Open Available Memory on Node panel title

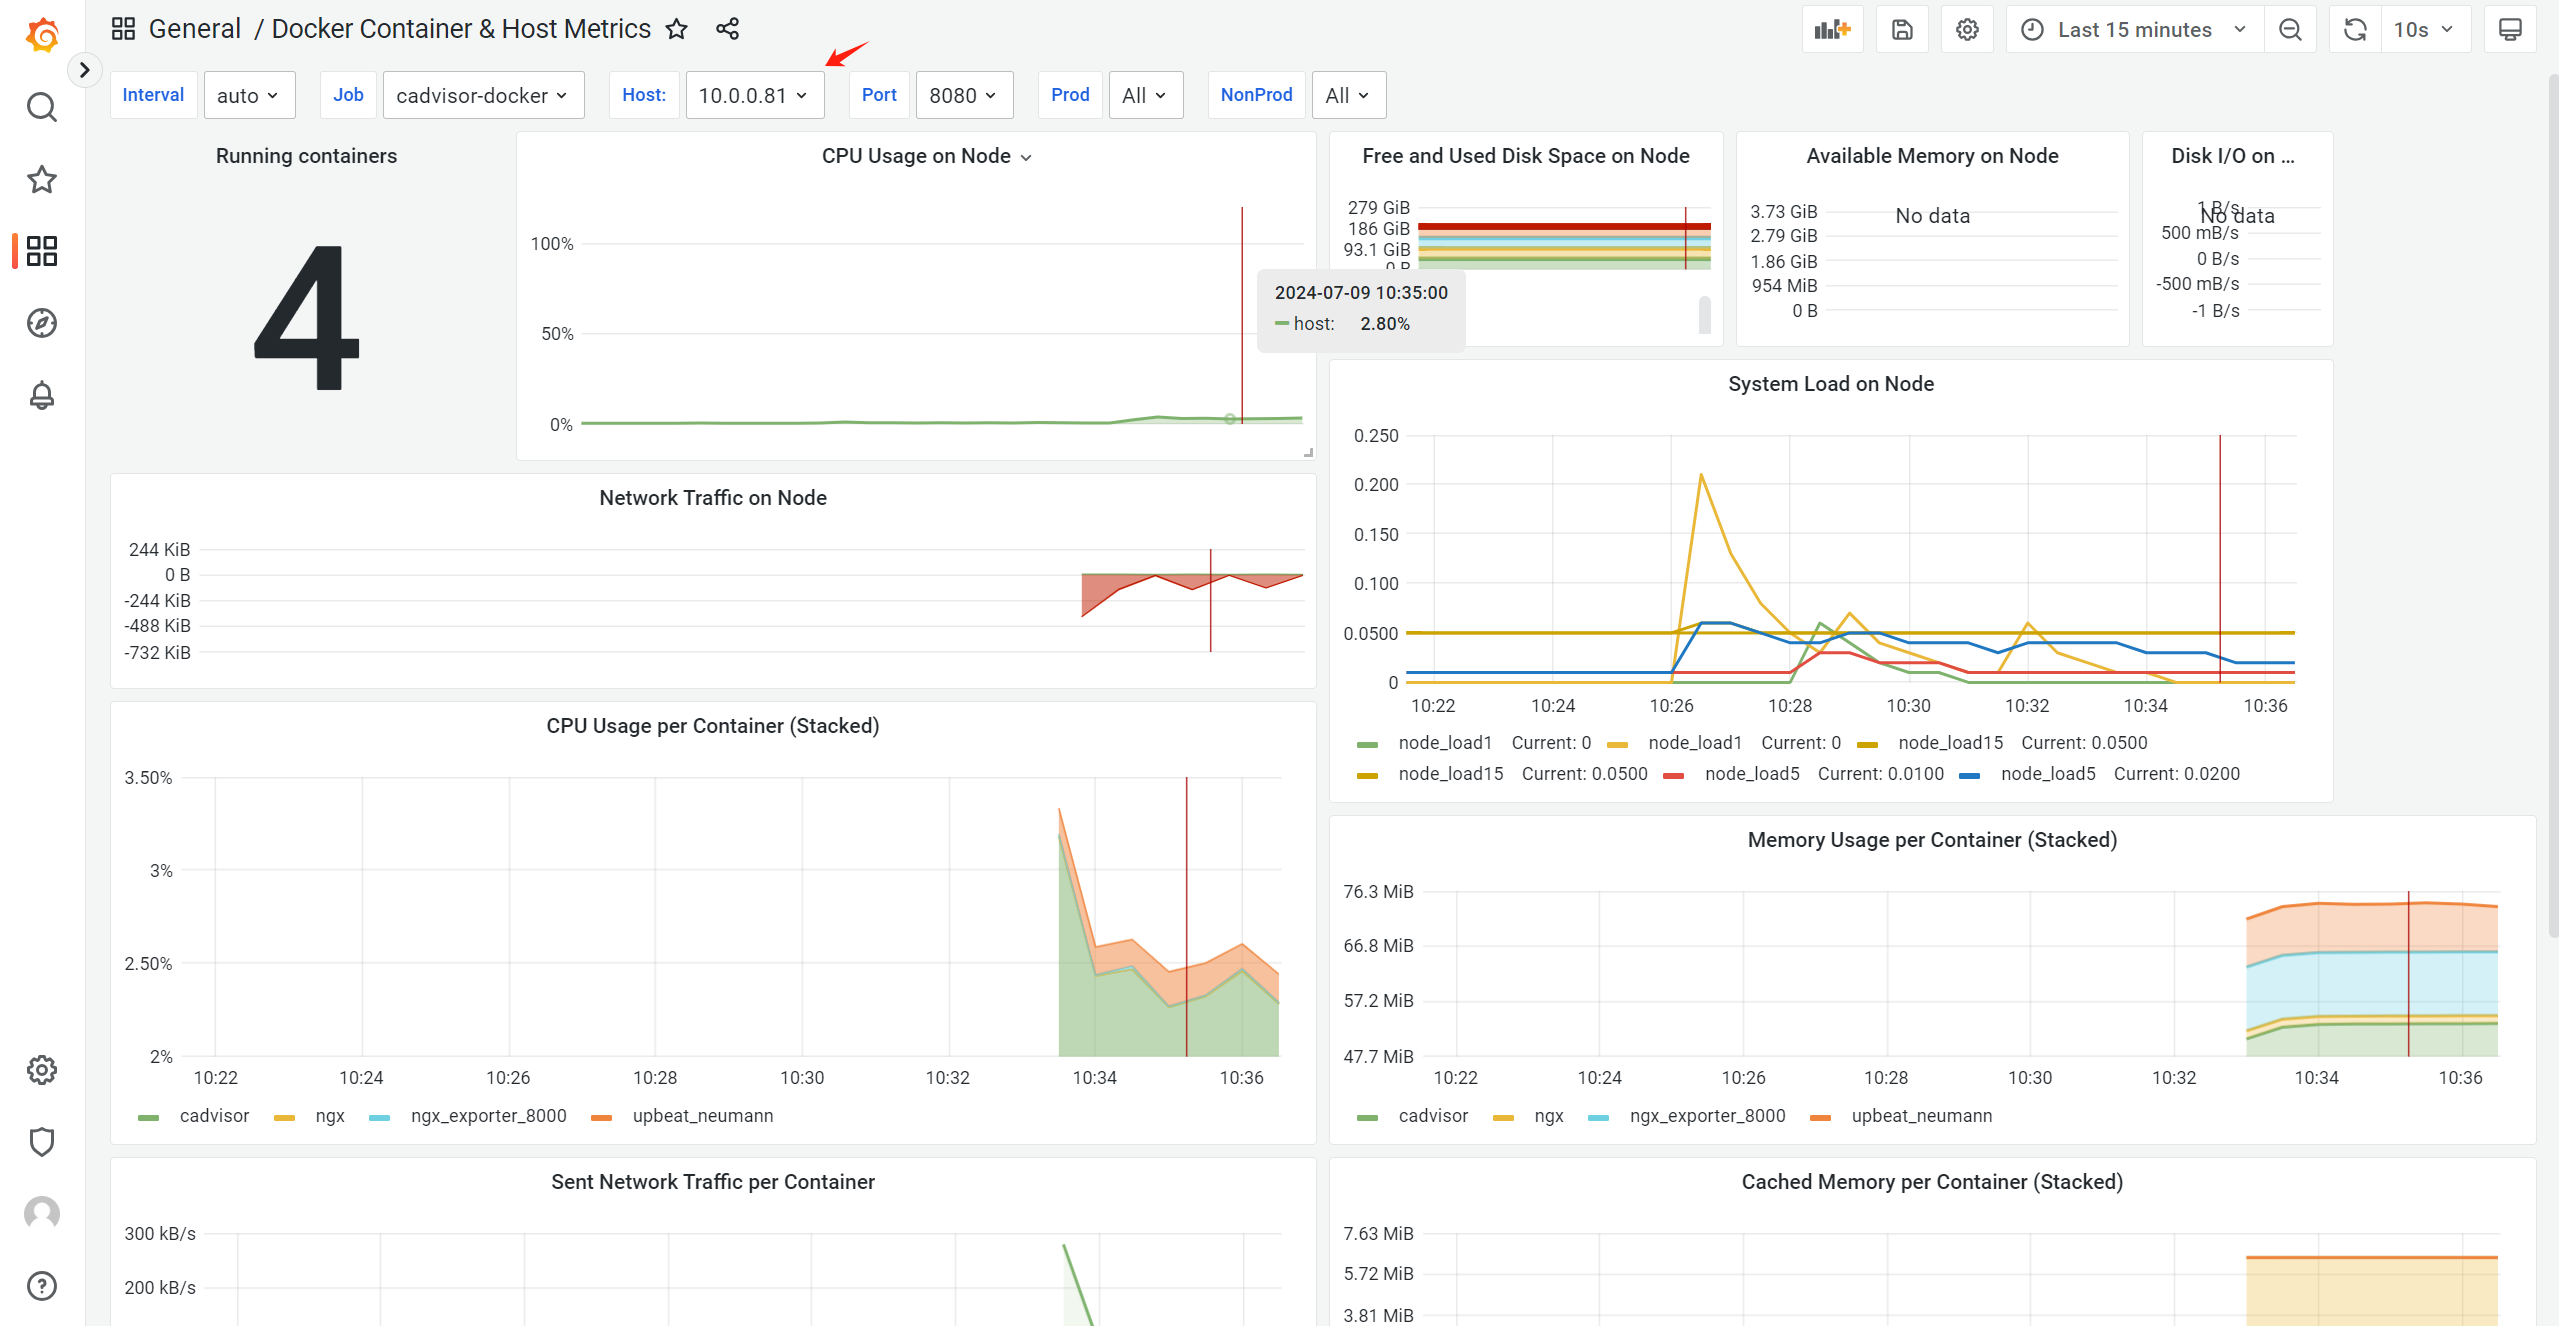(1932, 156)
